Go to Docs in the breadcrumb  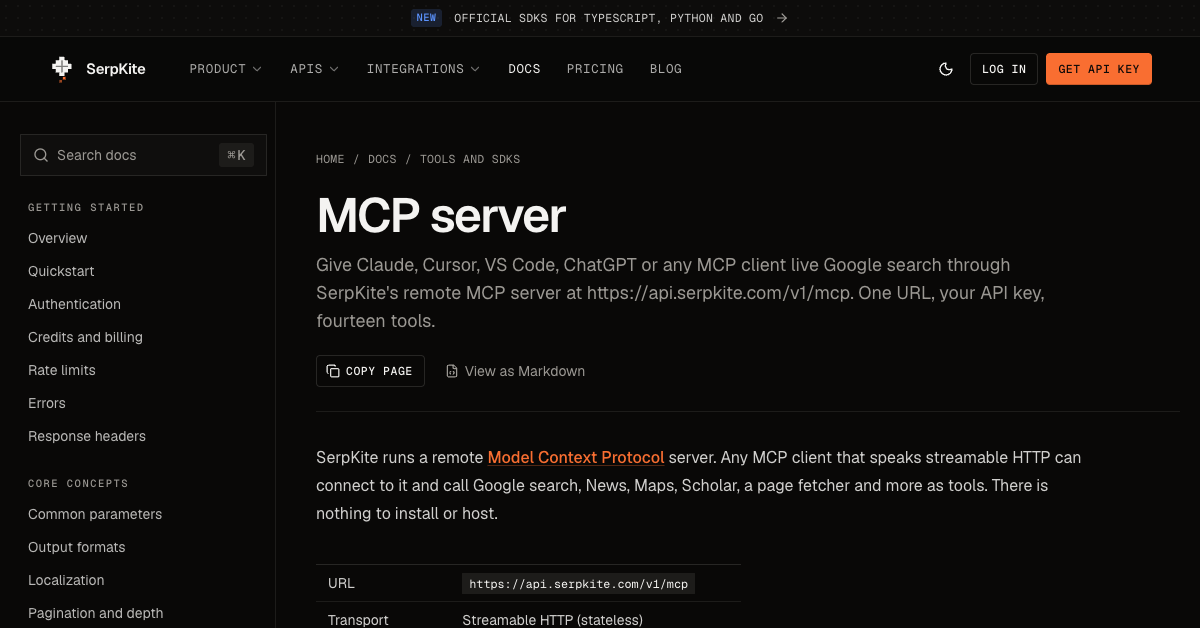382,159
